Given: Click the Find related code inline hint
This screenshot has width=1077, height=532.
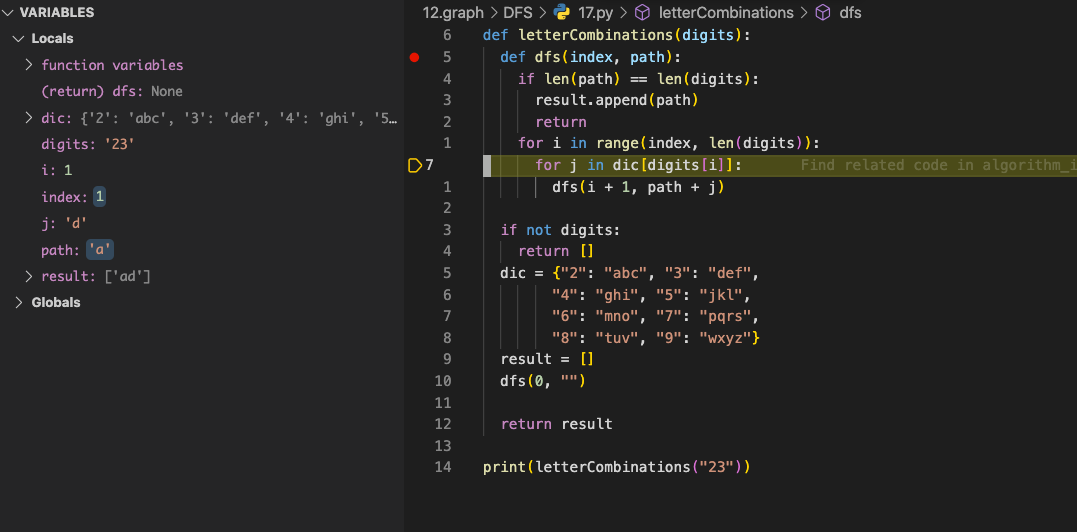Looking at the screenshot, I should (938, 165).
